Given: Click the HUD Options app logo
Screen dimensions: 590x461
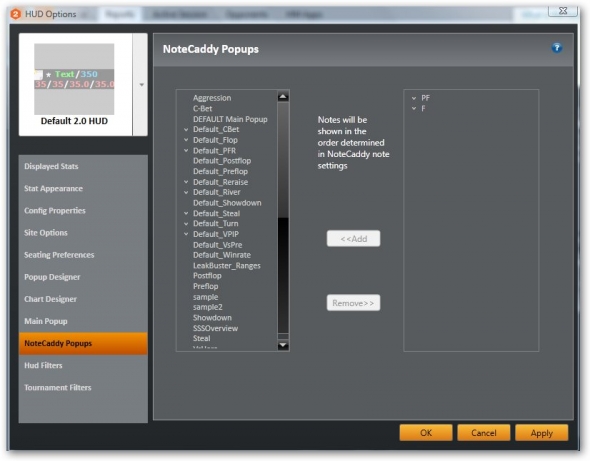Looking at the screenshot, I should click(x=16, y=14).
